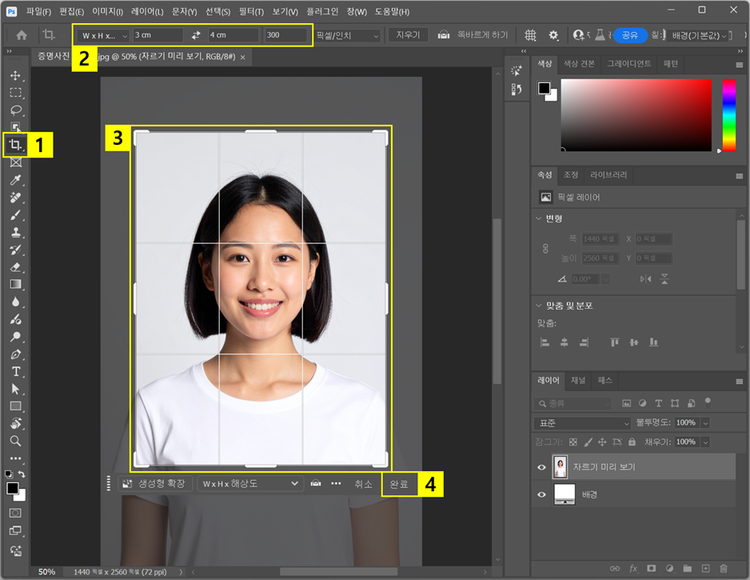
Task: Click the 취소 button to cancel crop
Action: (x=363, y=484)
